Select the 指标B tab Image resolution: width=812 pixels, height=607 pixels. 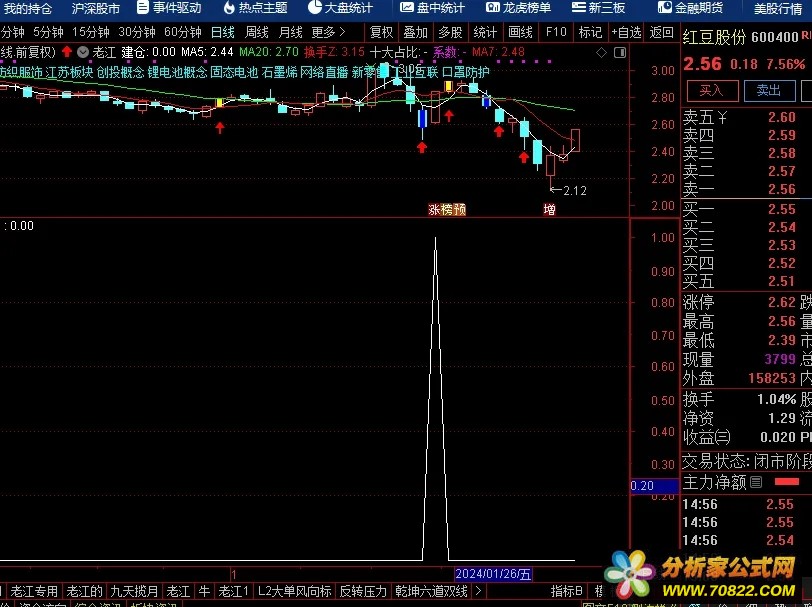point(567,590)
